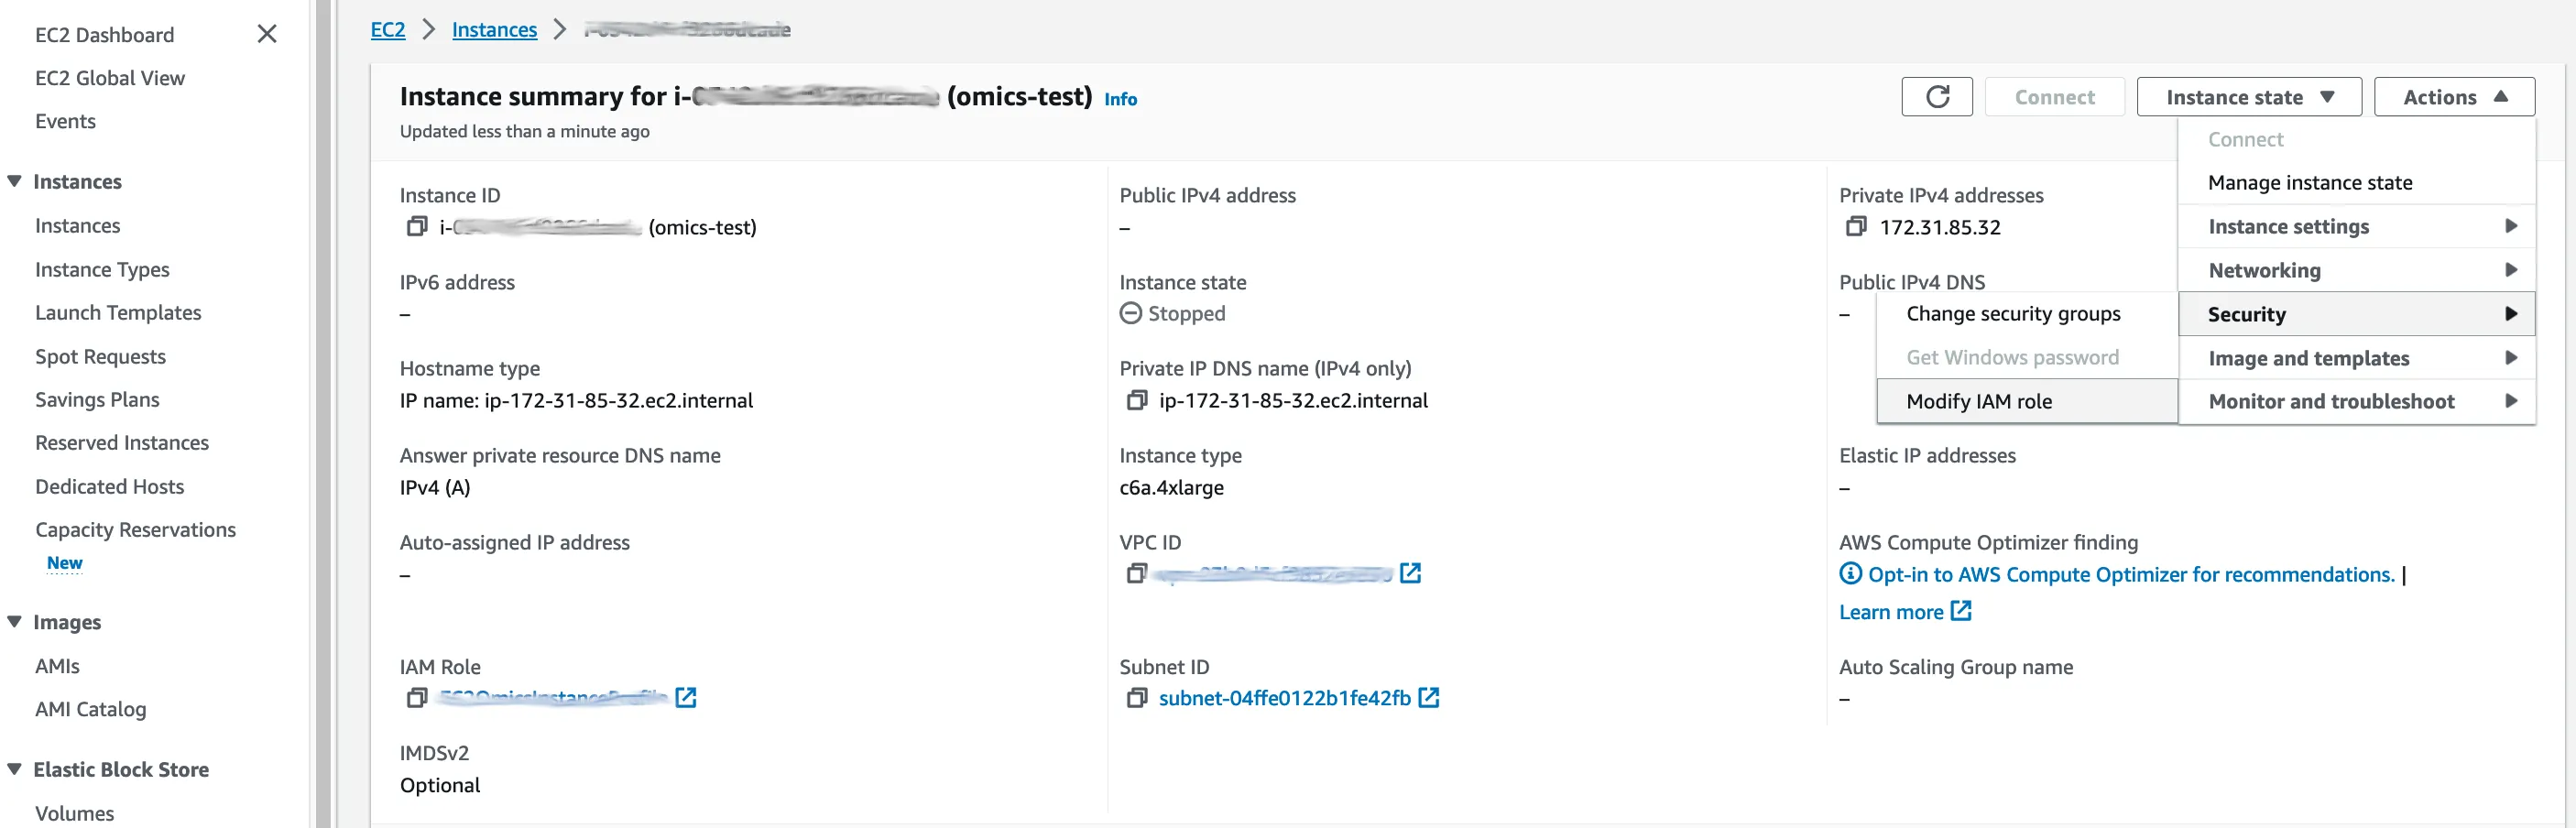The image size is (2576, 828).
Task: Open the IAM Role external link icon
Action: click(685, 697)
